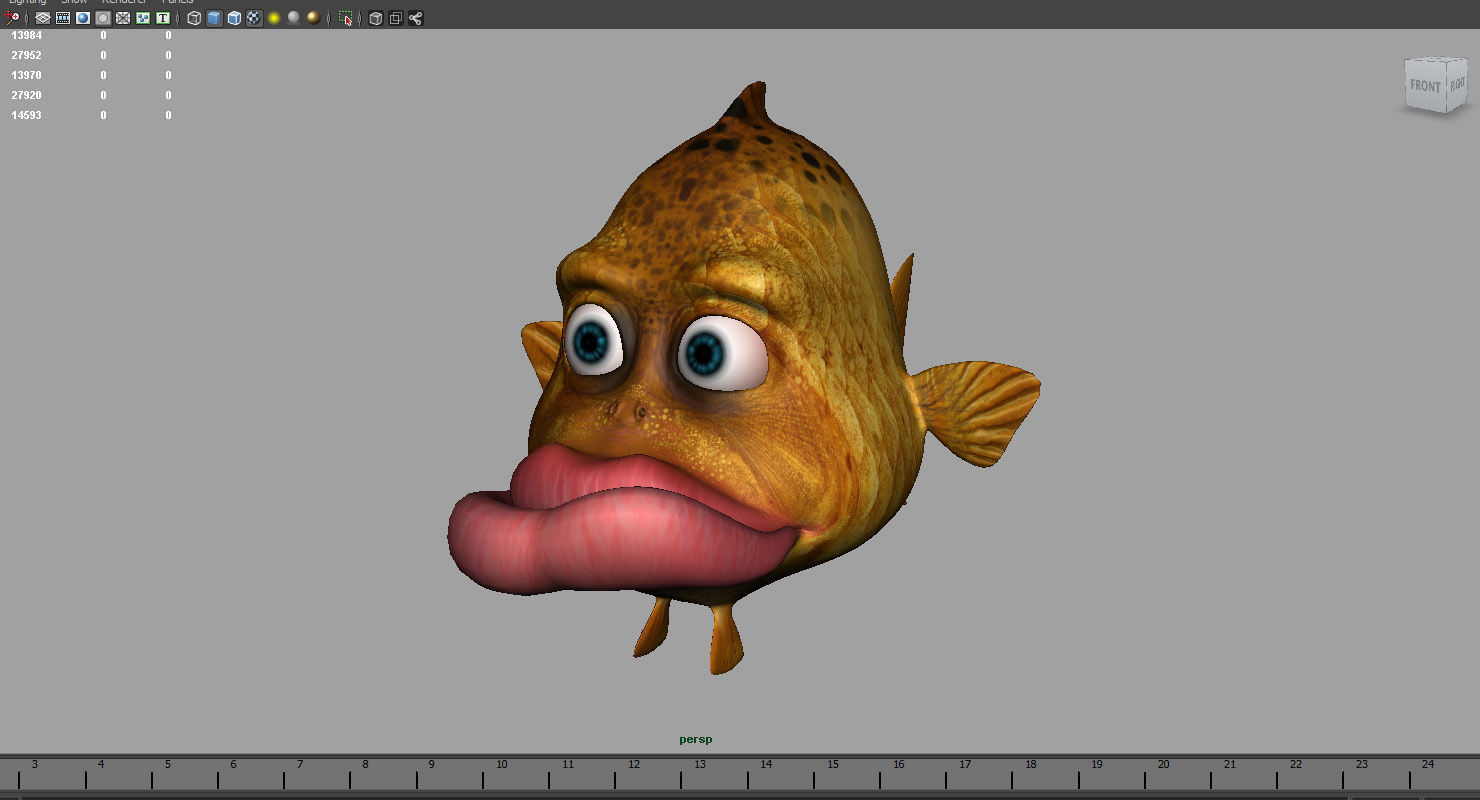Toggle the film gate overlay
This screenshot has width=1480, height=800.
(x=63, y=18)
